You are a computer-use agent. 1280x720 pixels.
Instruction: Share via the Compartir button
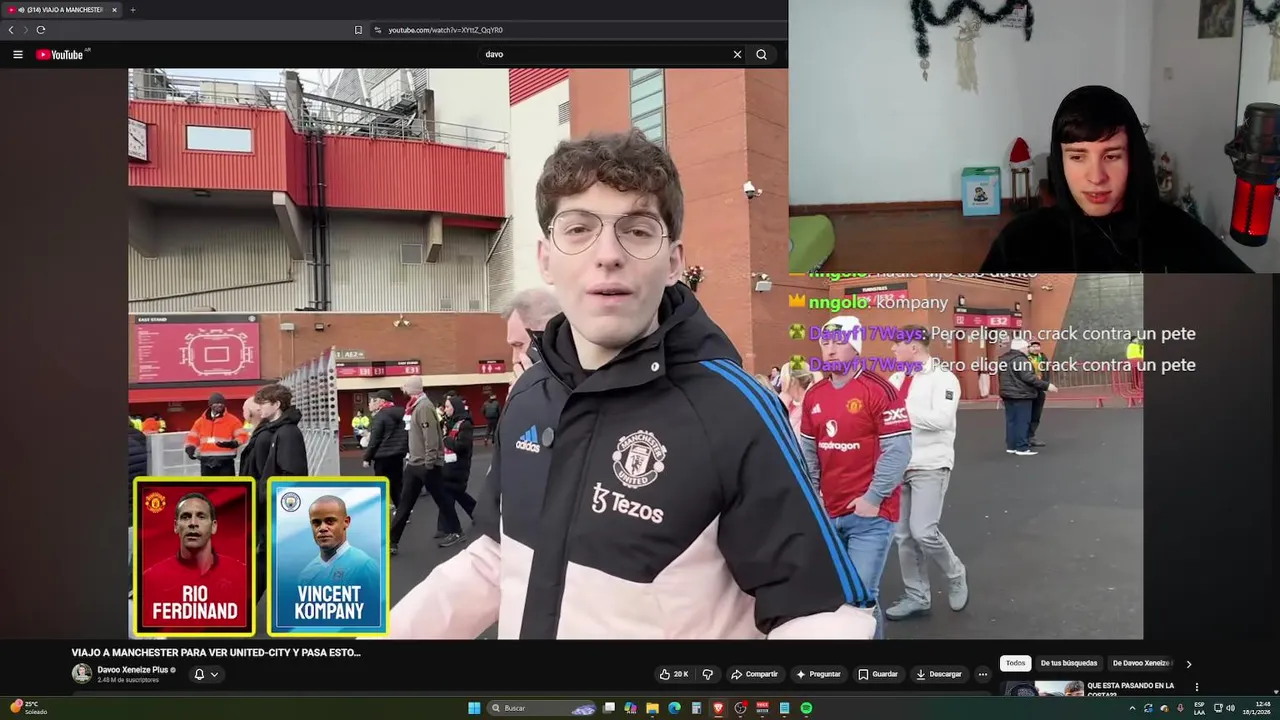pyautogui.click(x=754, y=674)
